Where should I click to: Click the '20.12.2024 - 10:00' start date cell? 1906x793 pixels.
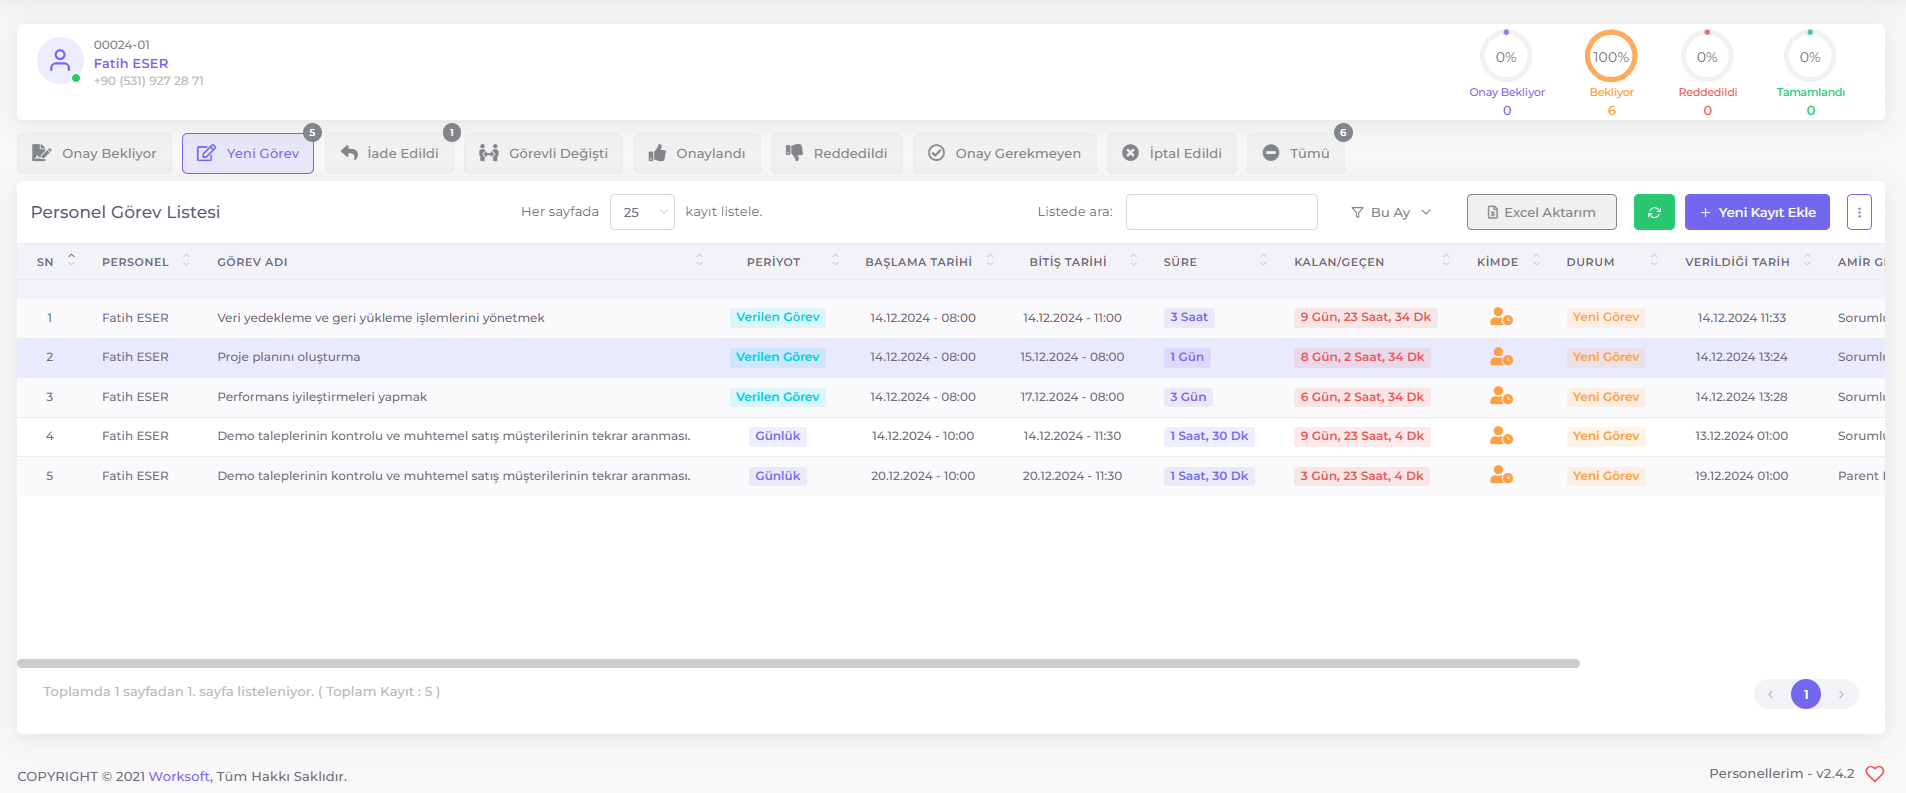click(923, 476)
